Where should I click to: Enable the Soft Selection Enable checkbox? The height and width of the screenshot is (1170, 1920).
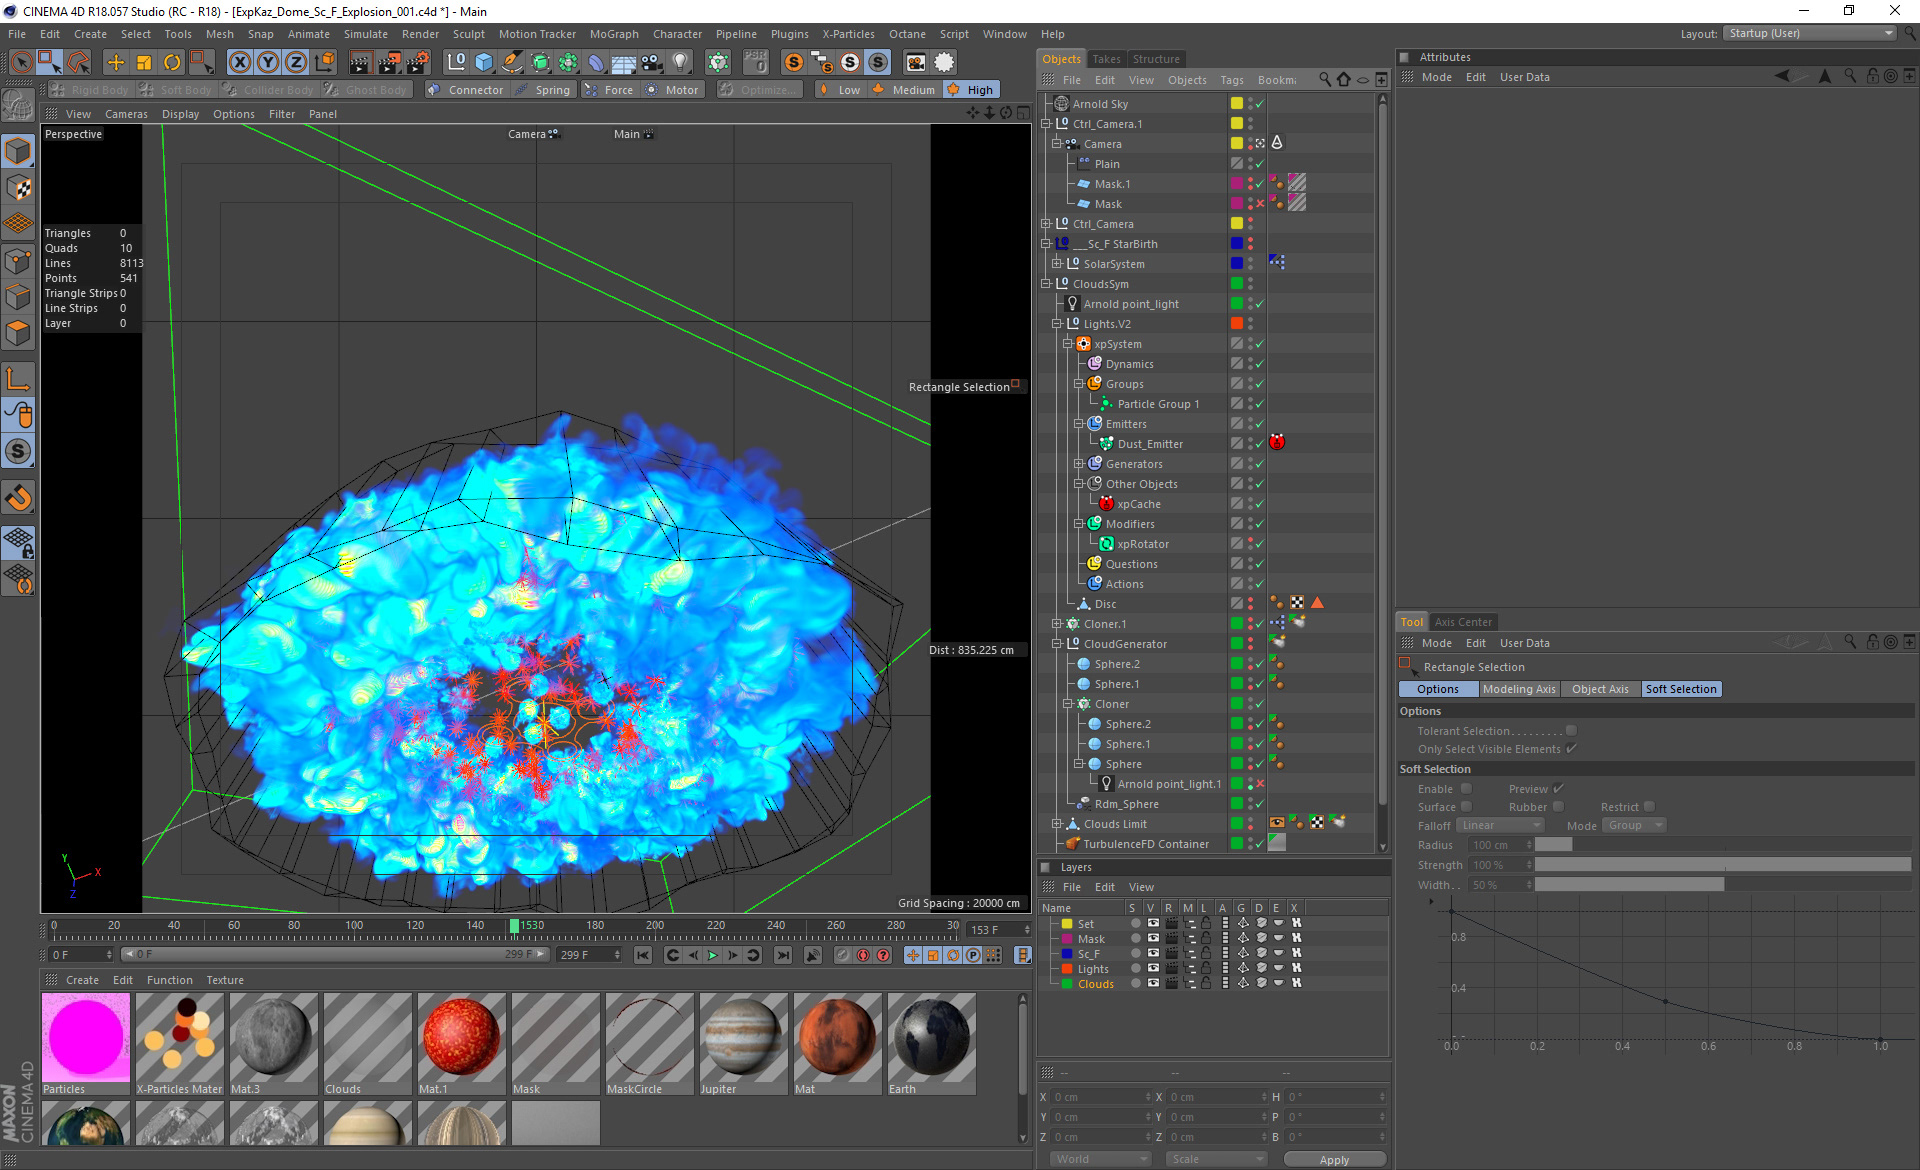(1466, 789)
